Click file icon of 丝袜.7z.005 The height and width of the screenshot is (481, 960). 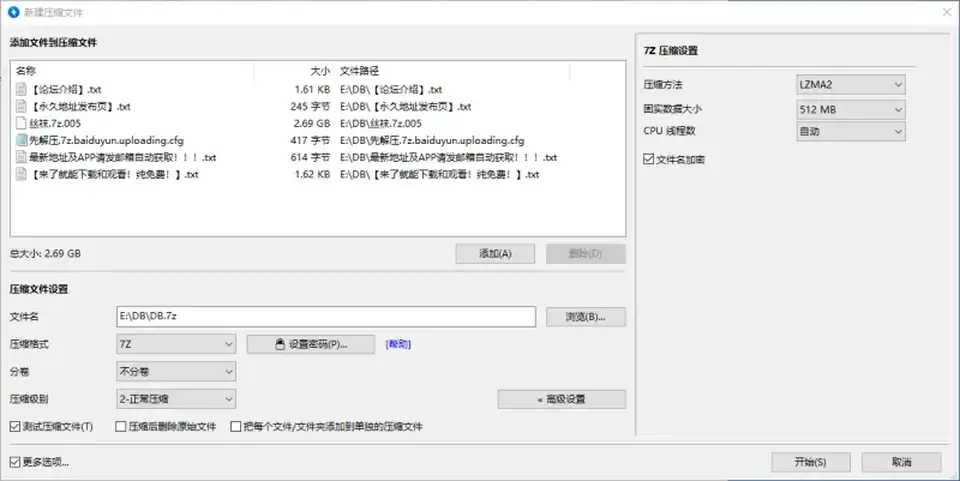(21, 123)
